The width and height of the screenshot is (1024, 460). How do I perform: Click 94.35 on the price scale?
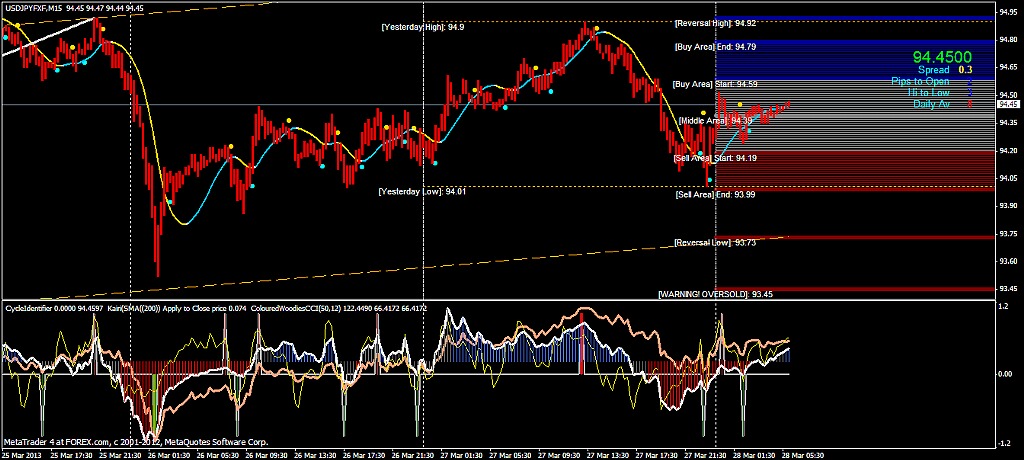click(1009, 123)
